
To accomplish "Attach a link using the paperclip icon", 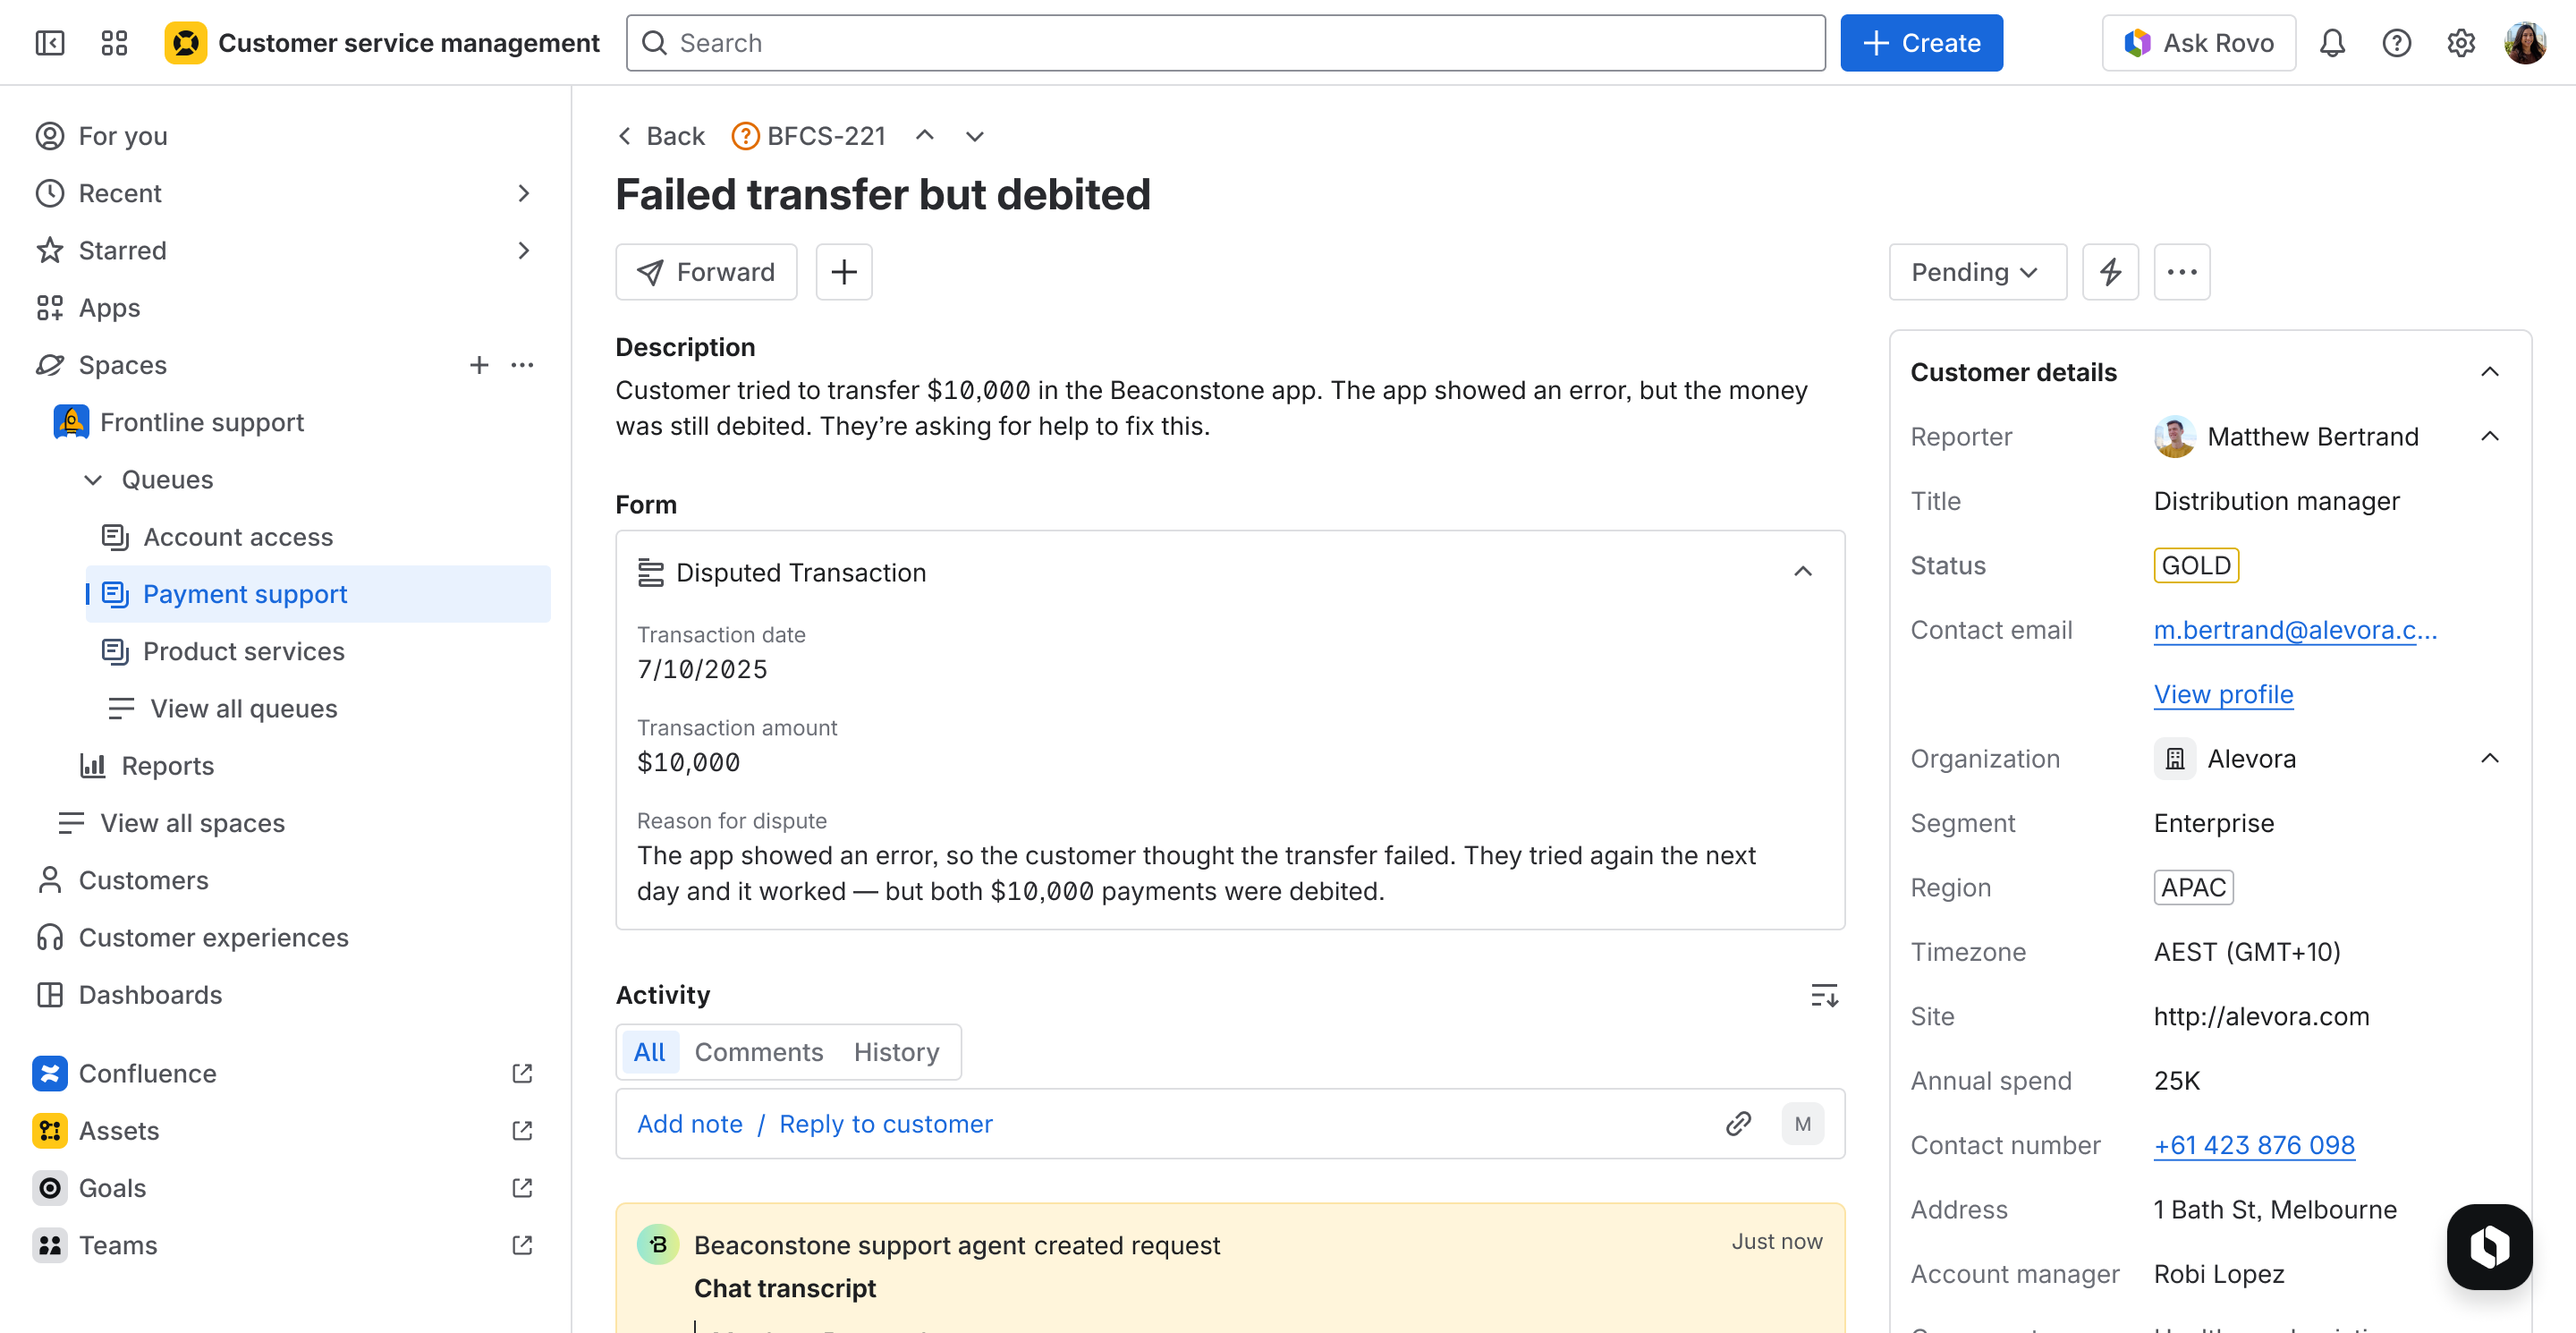I will tap(1738, 1123).
